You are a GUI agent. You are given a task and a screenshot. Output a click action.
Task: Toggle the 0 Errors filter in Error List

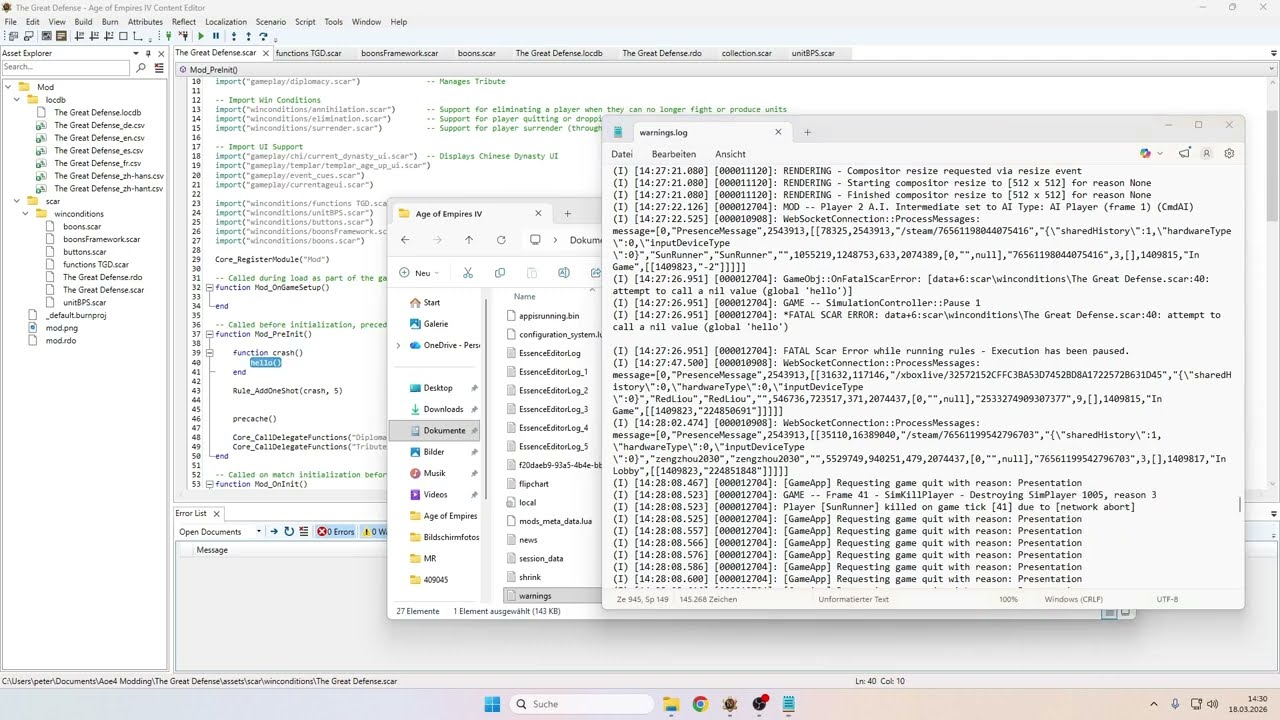tap(336, 532)
